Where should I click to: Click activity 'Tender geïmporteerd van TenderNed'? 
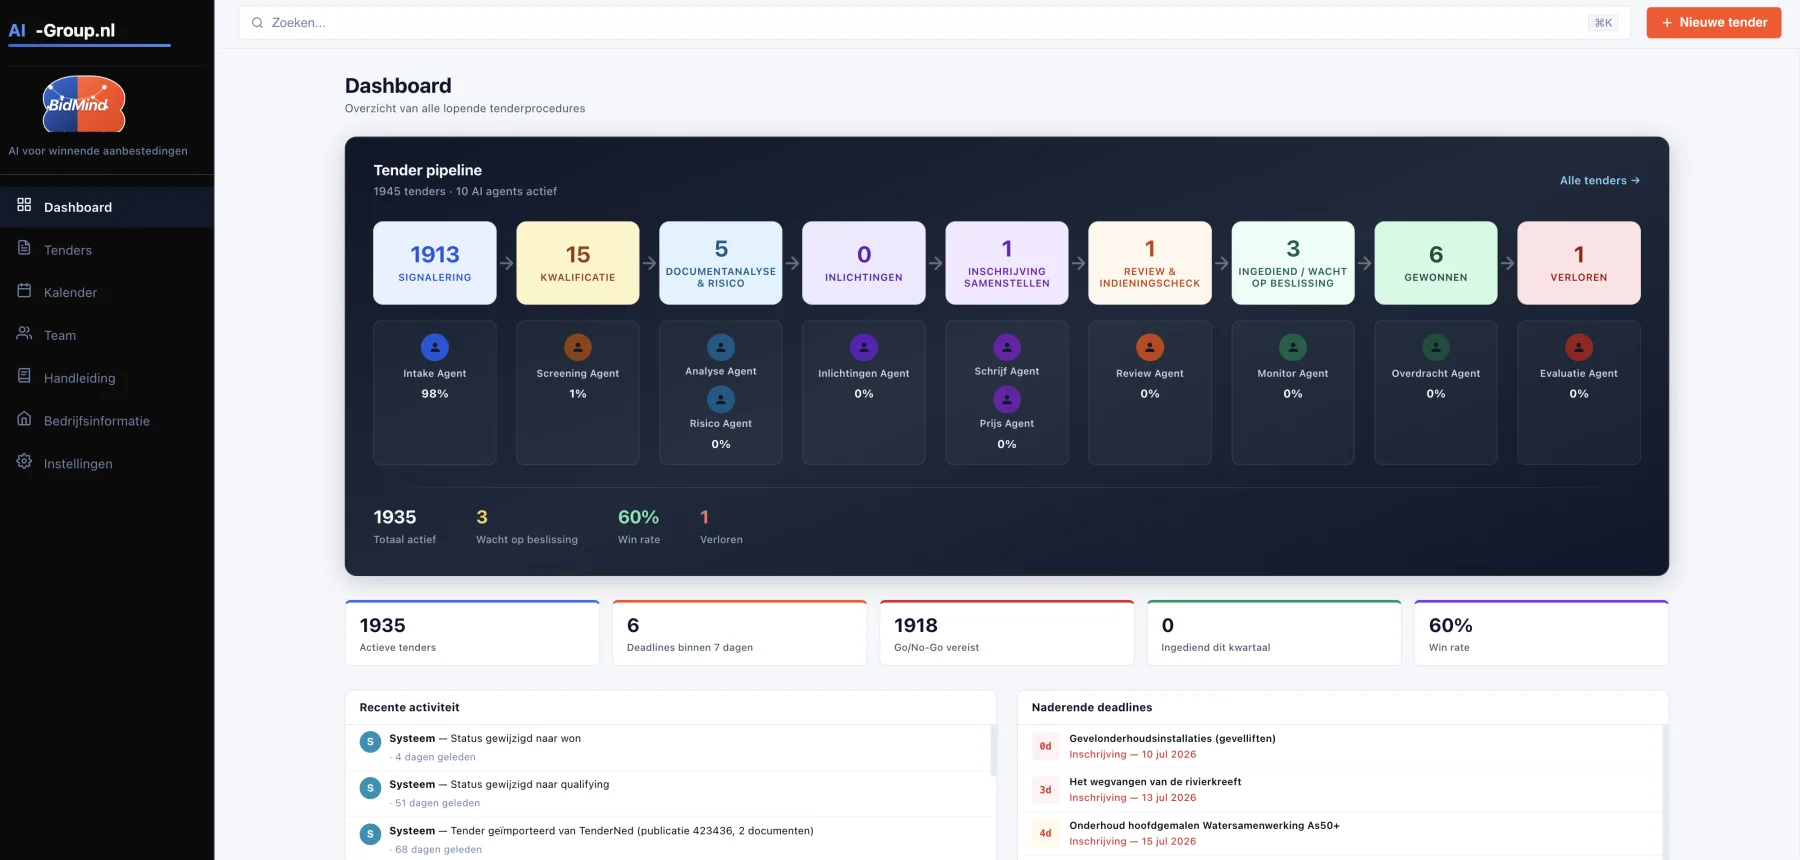(668, 839)
